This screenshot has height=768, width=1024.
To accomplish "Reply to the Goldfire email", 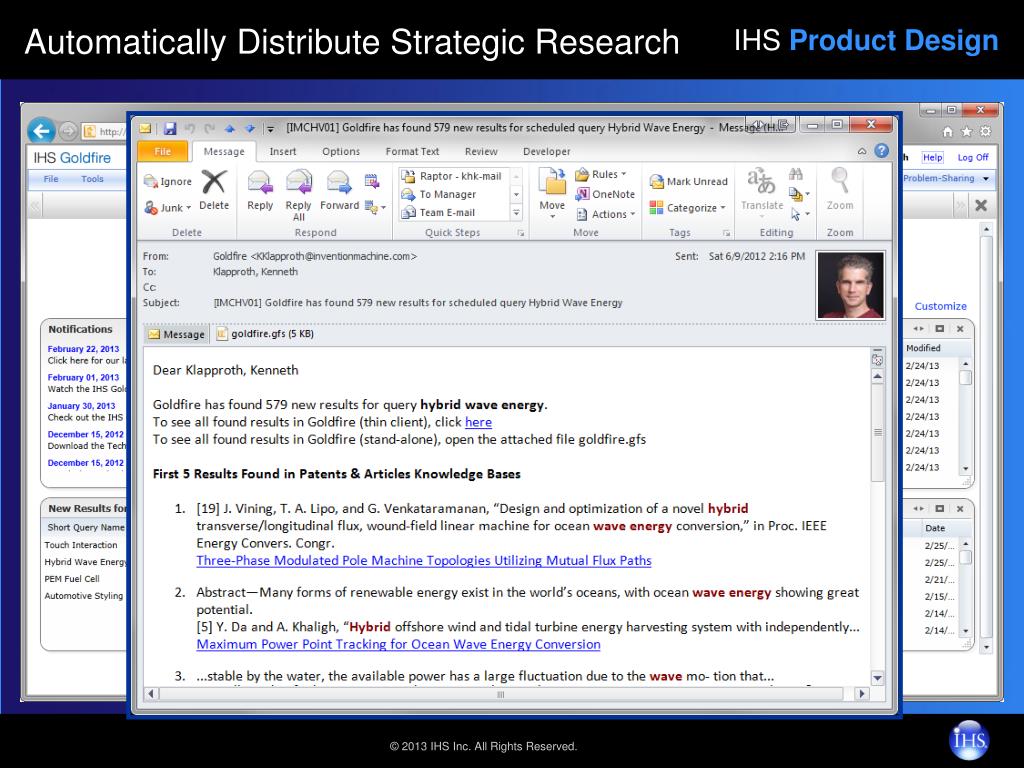I will point(260,189).
